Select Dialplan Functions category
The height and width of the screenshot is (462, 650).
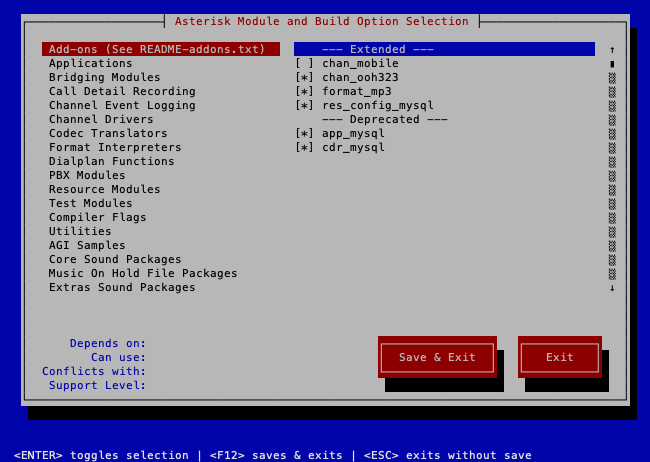click(112, 161)
